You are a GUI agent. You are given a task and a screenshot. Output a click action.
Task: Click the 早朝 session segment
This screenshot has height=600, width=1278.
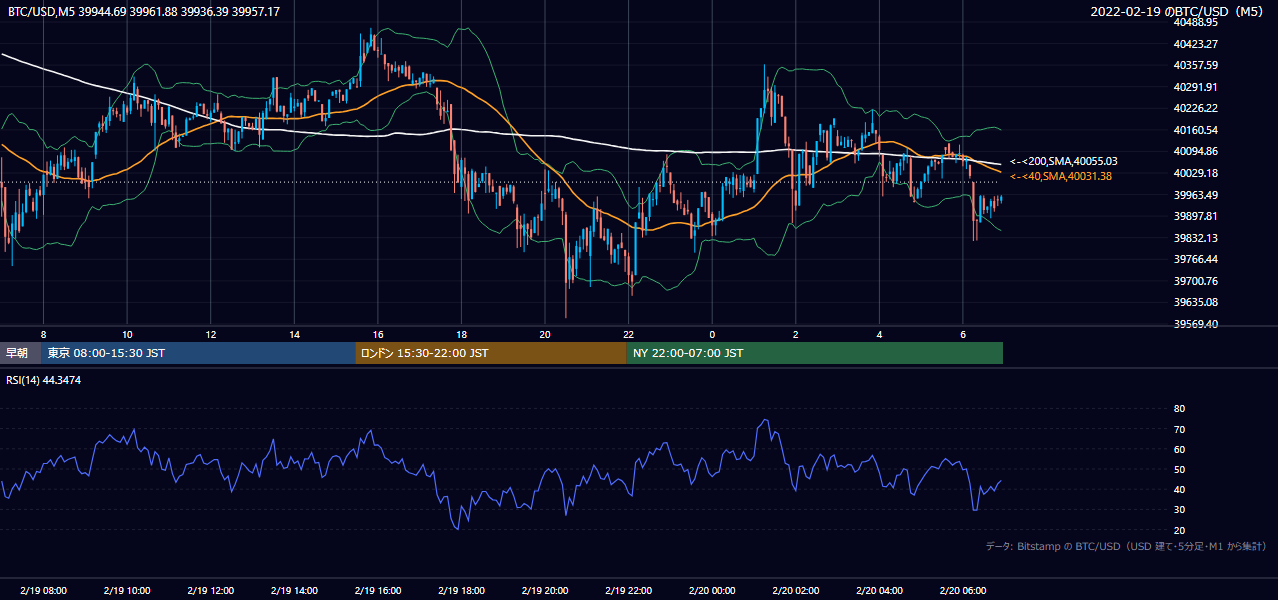(x=20, y=353)
